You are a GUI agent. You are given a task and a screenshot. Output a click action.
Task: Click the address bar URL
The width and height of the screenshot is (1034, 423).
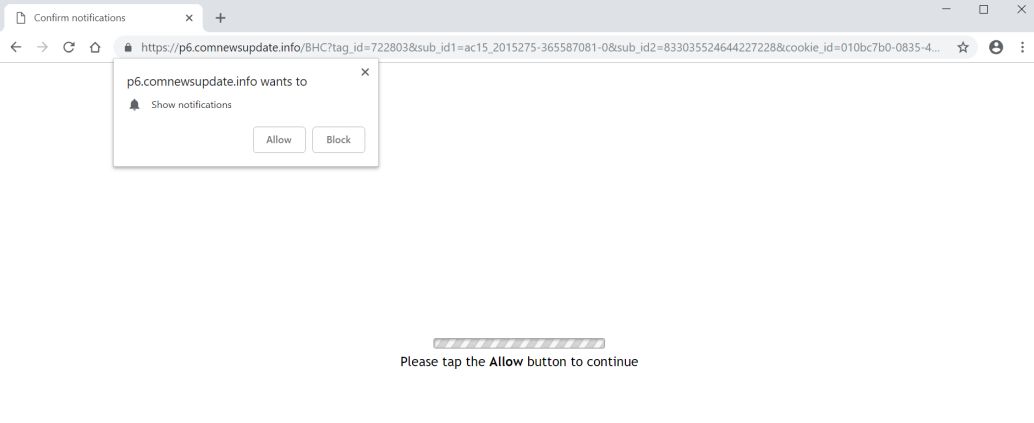click(540, 48)
